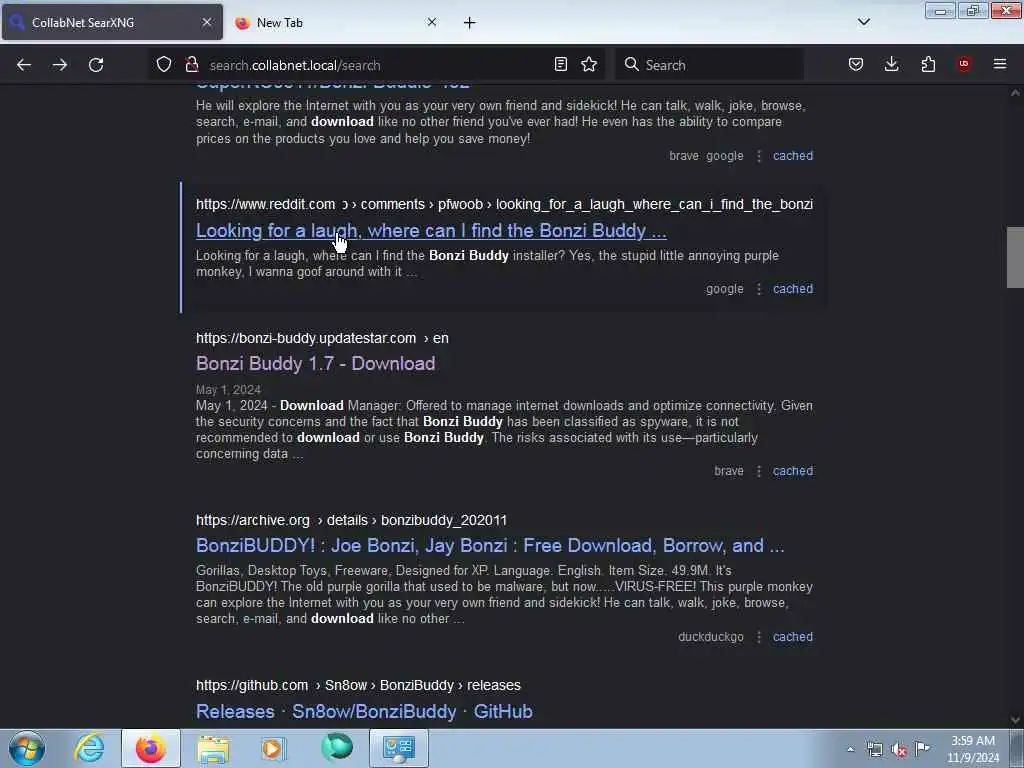Viewport: 1024px width, 768px height.
Task: Focus the toolbar Search box
Action: click(x=710, y=65)
